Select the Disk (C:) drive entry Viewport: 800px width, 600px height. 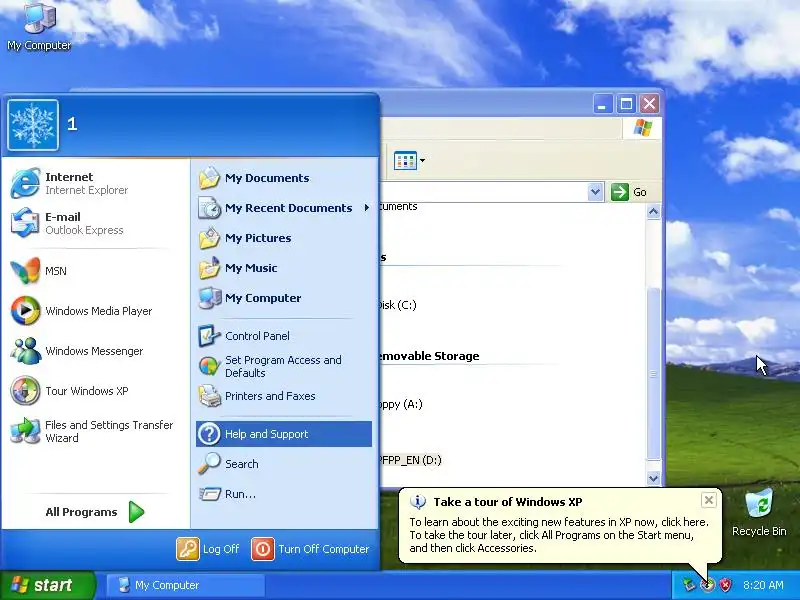click(x=398, y=305)
